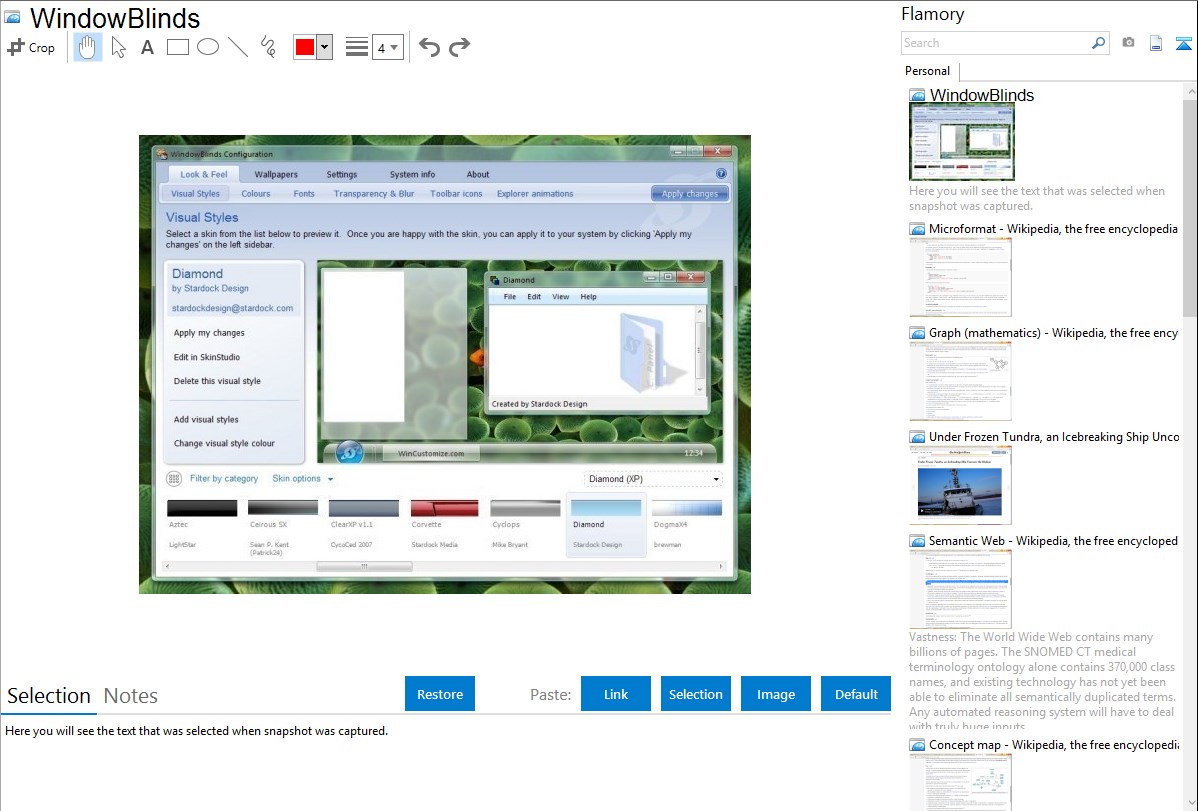Capture snapshot with camera icon
The height and width of the screenshot is (811, 1198).
[1128, 43]
